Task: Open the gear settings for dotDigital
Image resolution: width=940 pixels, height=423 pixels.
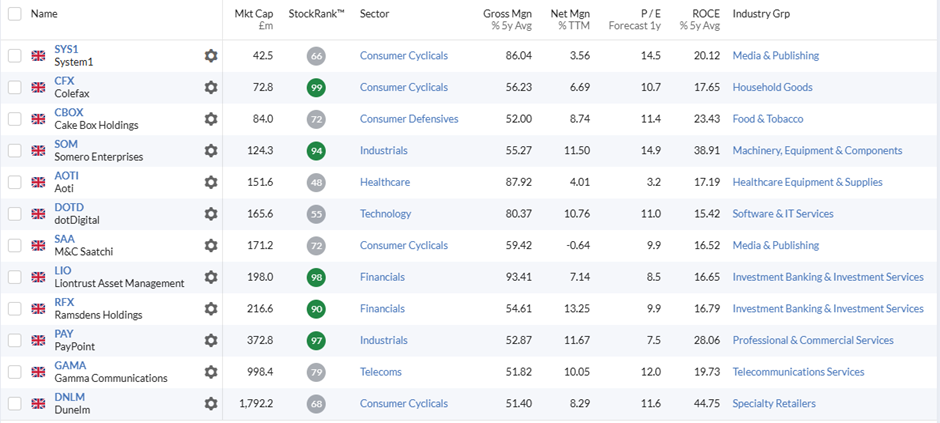Action: [210, 214]
